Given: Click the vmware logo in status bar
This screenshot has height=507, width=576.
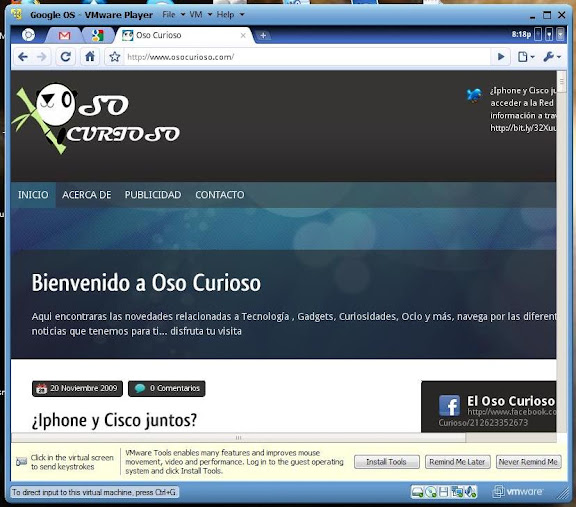Looking at the screenshot, I should pyautogui.click(x=518, y=492).
